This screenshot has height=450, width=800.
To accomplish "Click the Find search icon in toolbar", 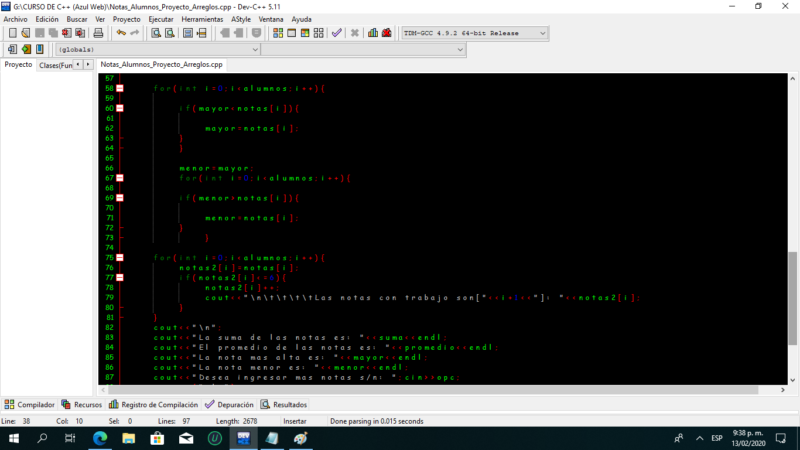I will pyautogui.click(x=155, y=33).
